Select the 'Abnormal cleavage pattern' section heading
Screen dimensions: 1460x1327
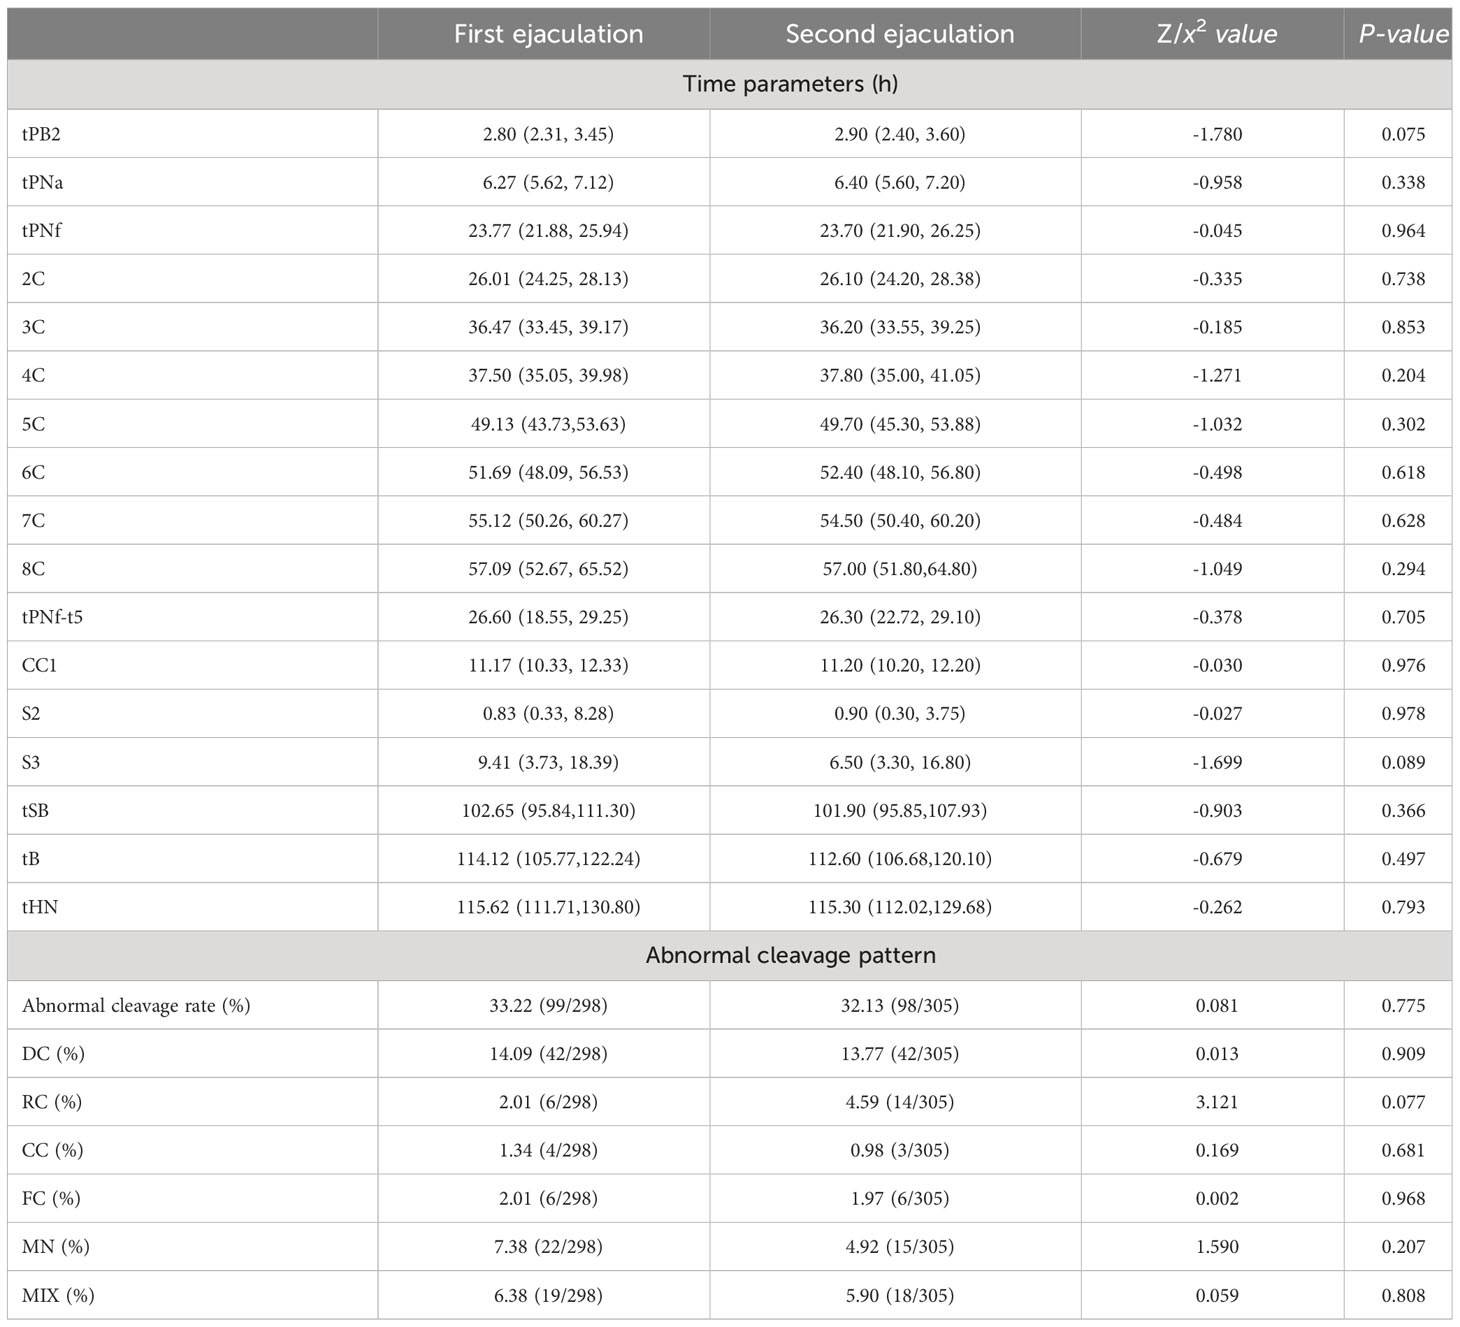click(790, 956)
